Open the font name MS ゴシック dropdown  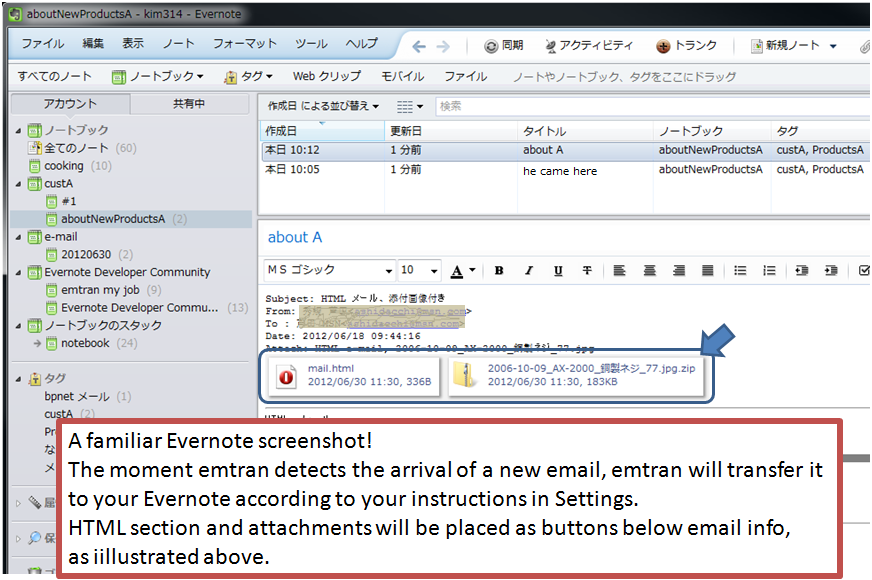pyautogui.click(x=389, y=271)
